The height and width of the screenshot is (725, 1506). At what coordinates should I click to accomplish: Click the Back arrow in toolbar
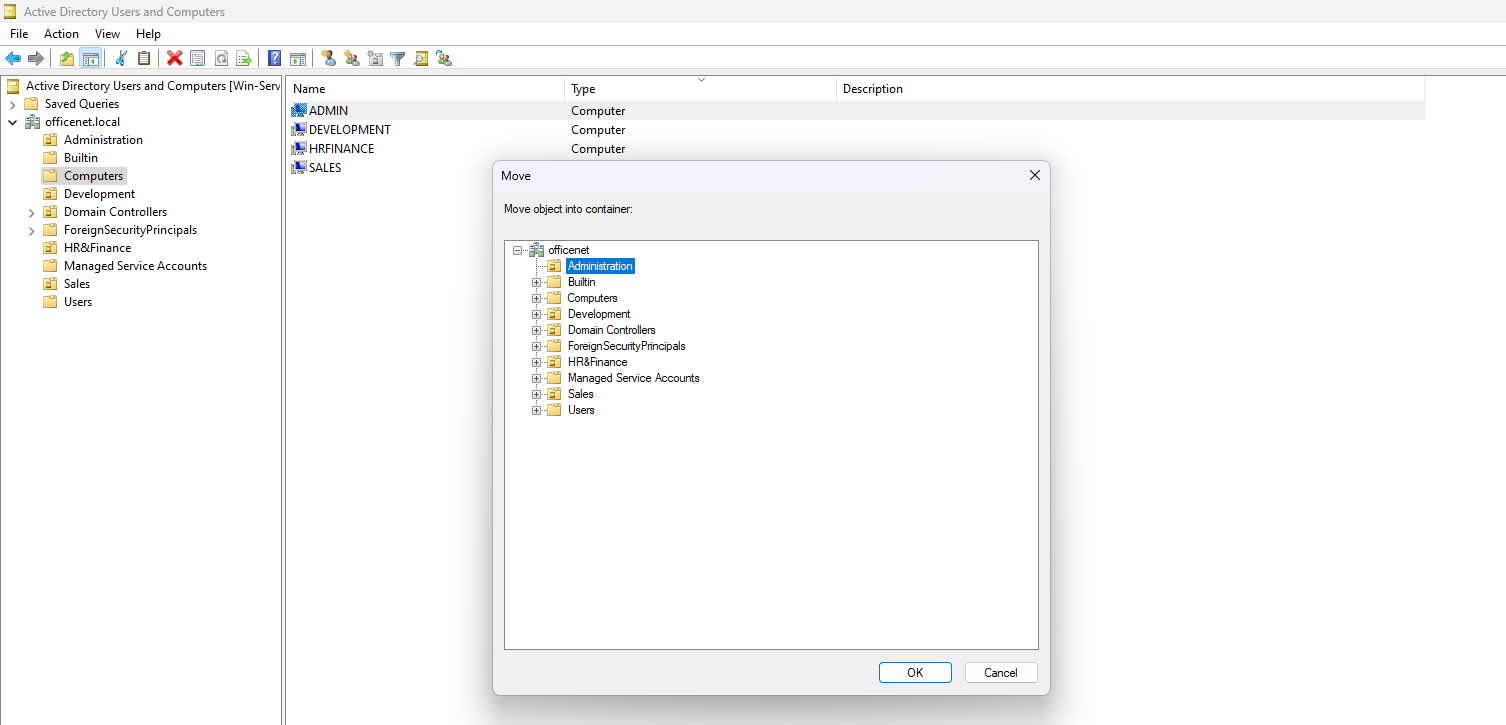(13, 58)
